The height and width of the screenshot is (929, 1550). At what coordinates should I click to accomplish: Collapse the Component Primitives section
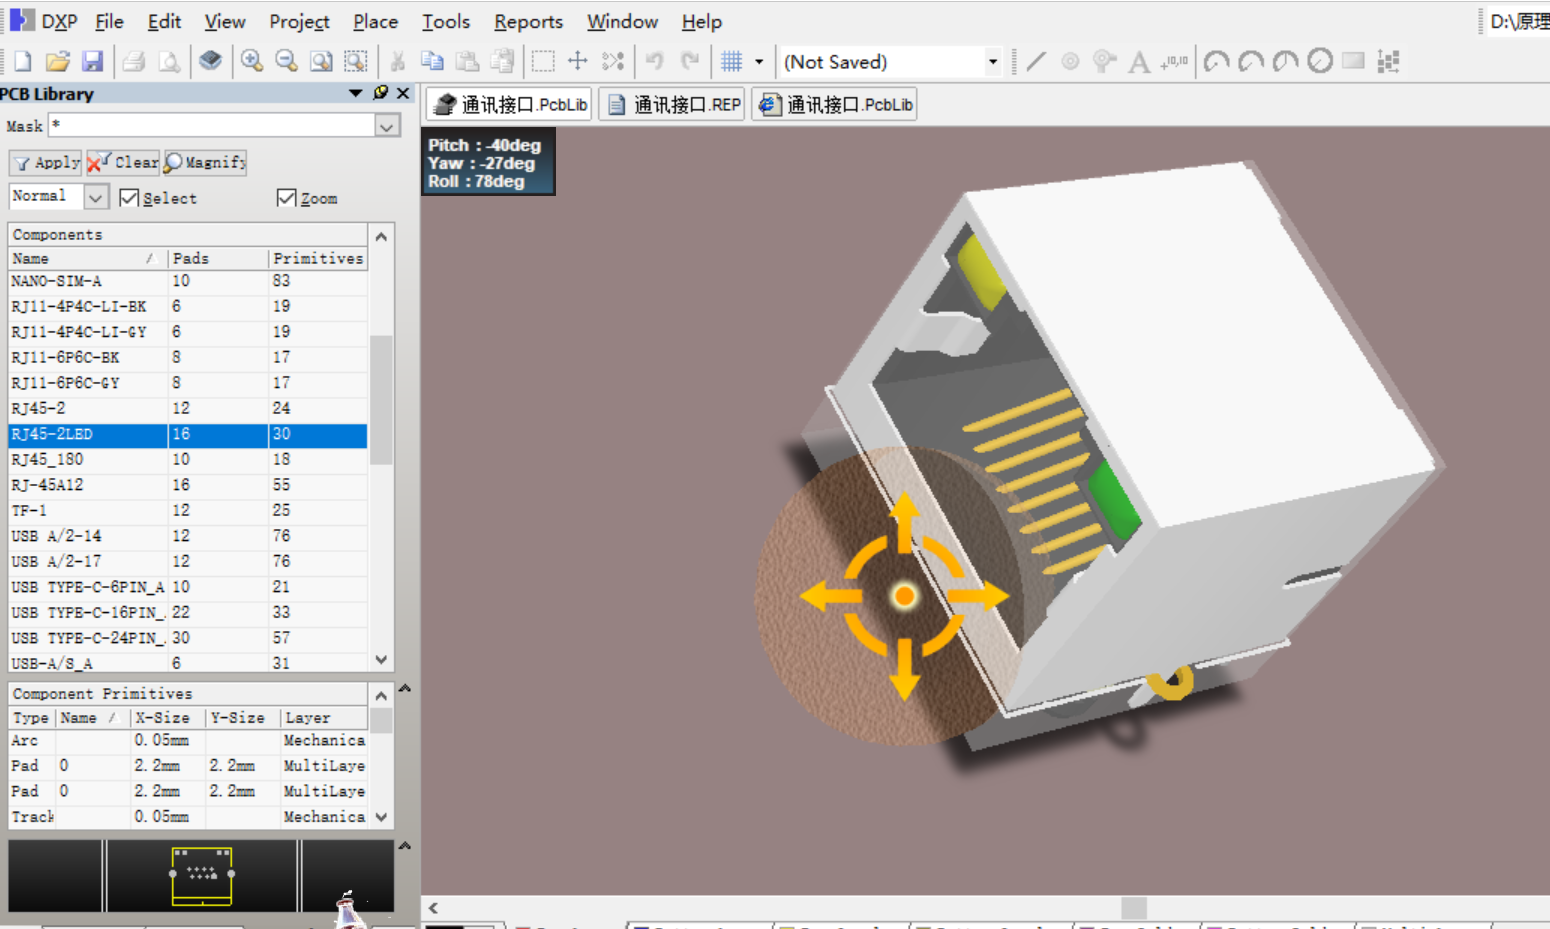click(405, 688)
